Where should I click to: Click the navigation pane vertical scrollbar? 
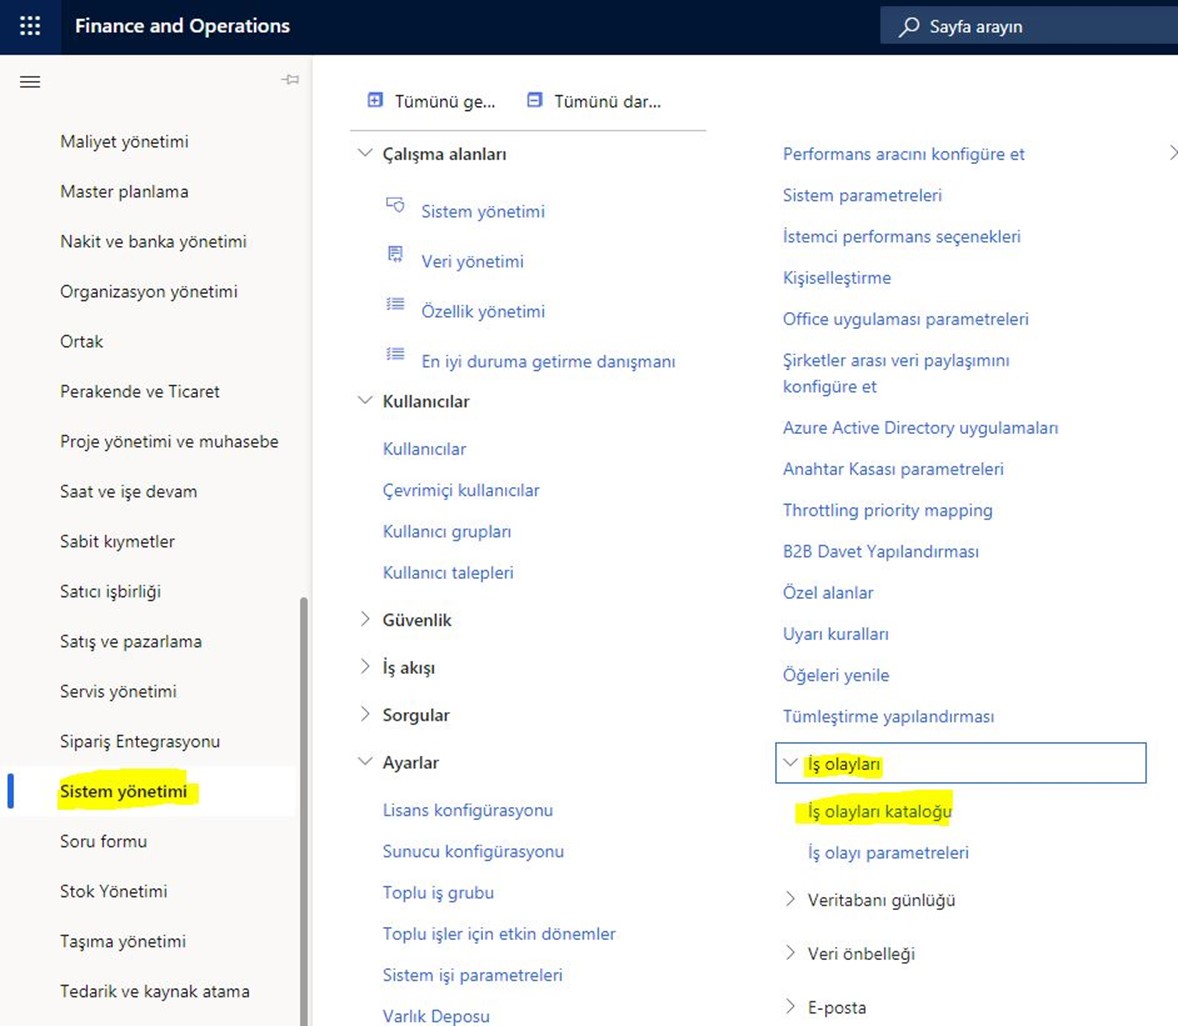(x=304, y=800)
